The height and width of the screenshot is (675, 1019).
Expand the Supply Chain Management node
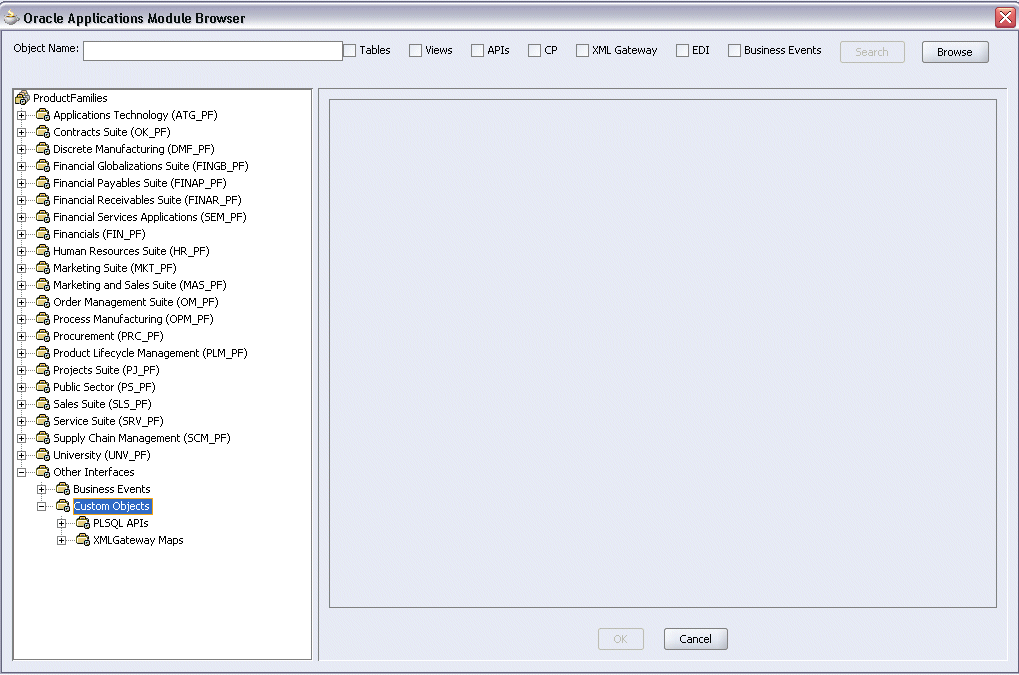(21, 439)
